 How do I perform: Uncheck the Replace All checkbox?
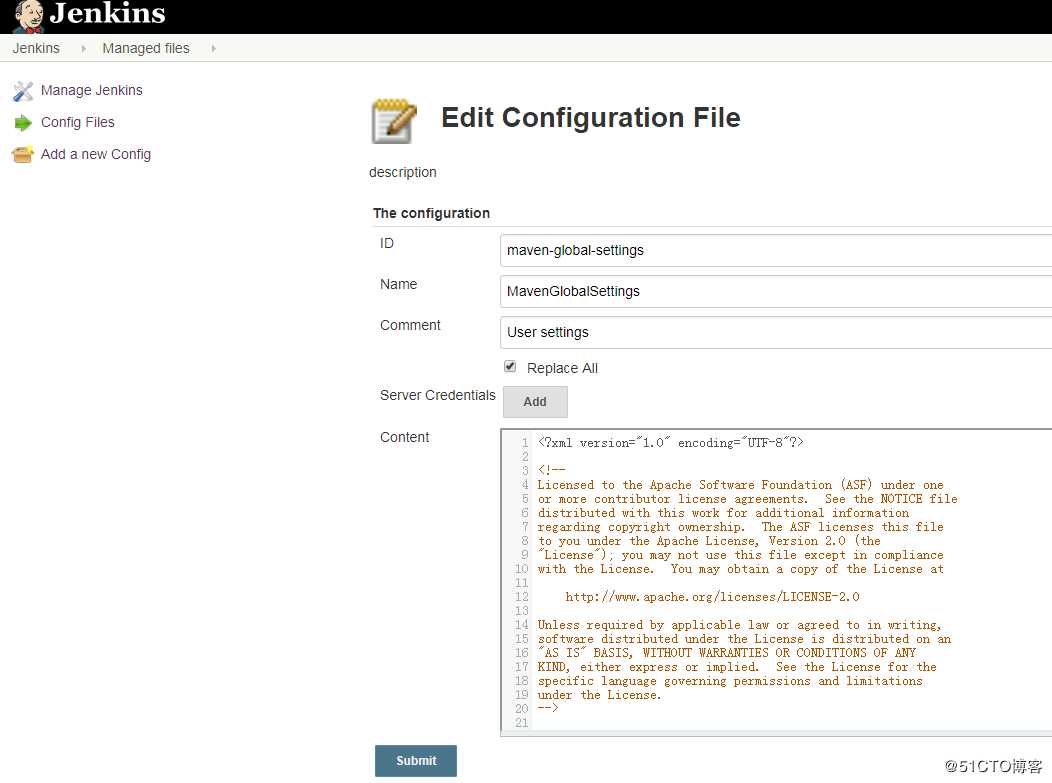(510, 367)
